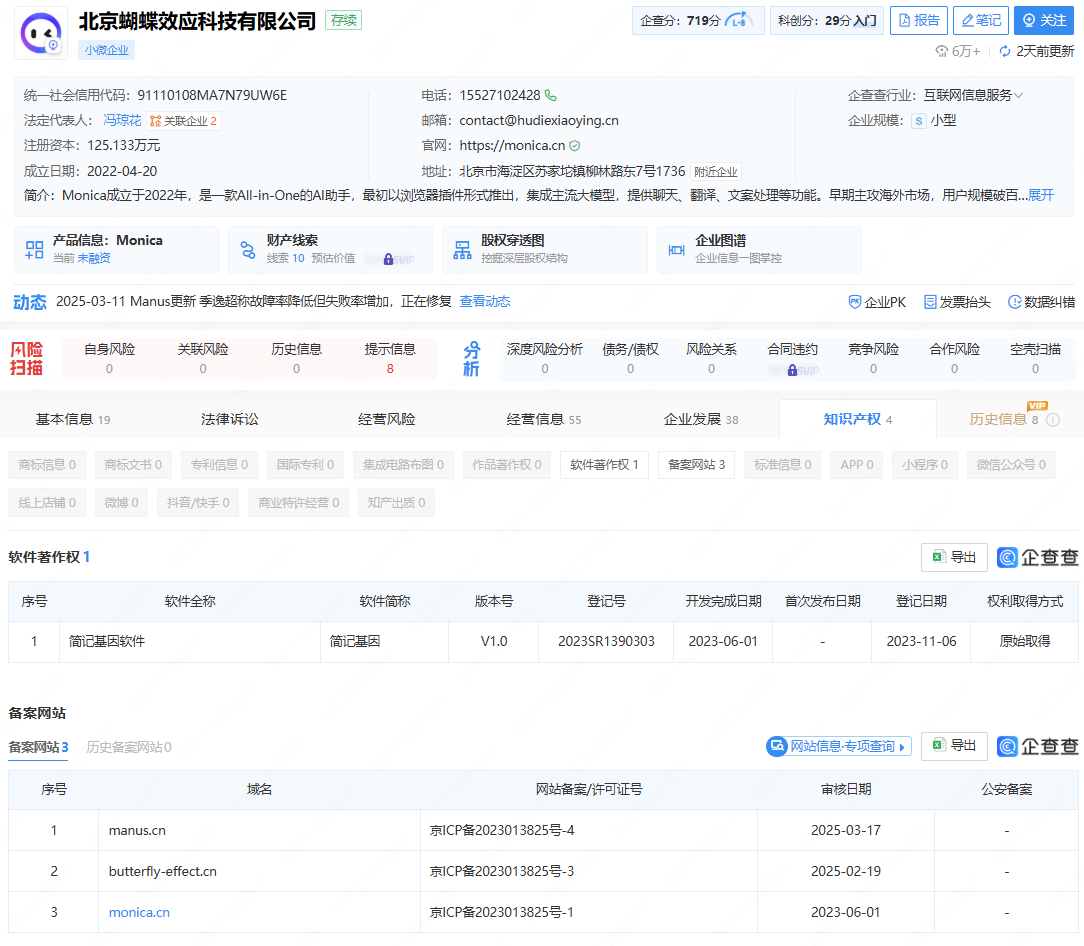Open 空壳扫描 analysis item
The image size is (1084, 946).
(1035, 358)
